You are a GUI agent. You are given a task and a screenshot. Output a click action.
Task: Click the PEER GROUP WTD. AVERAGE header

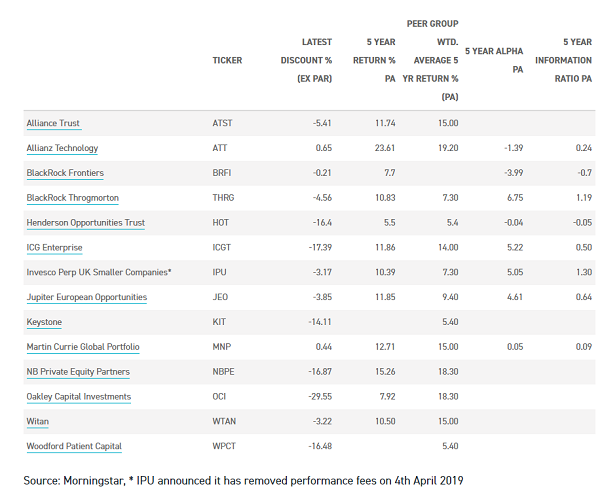point(430,60)
